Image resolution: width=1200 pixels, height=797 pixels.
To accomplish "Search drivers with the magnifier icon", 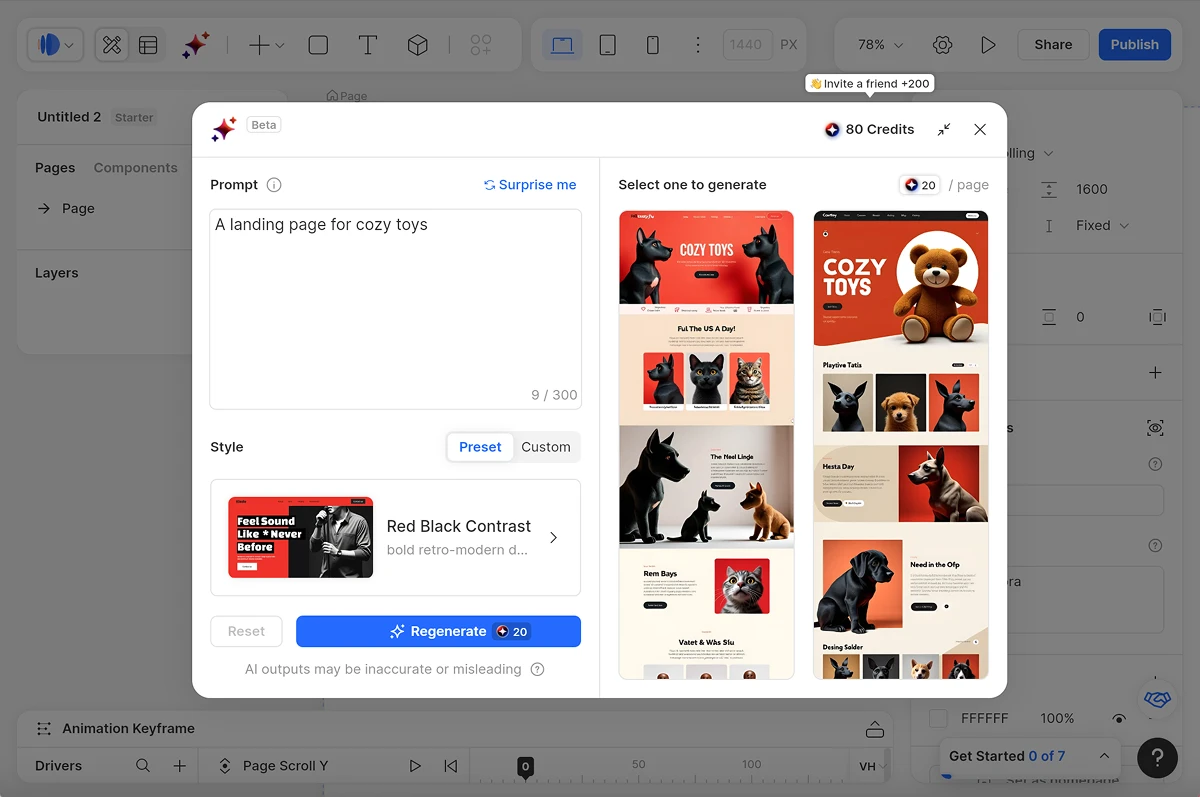I will (143, 766).
